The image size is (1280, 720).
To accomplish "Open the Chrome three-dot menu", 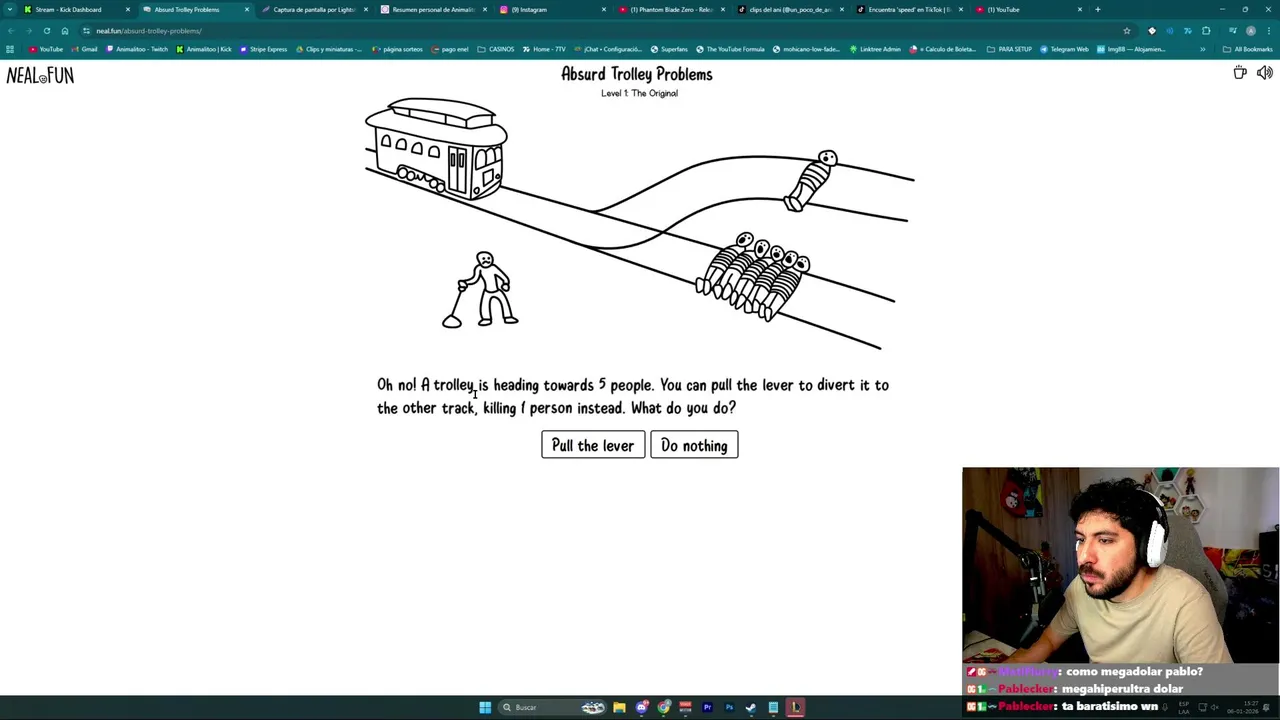I will [1269, 31].
